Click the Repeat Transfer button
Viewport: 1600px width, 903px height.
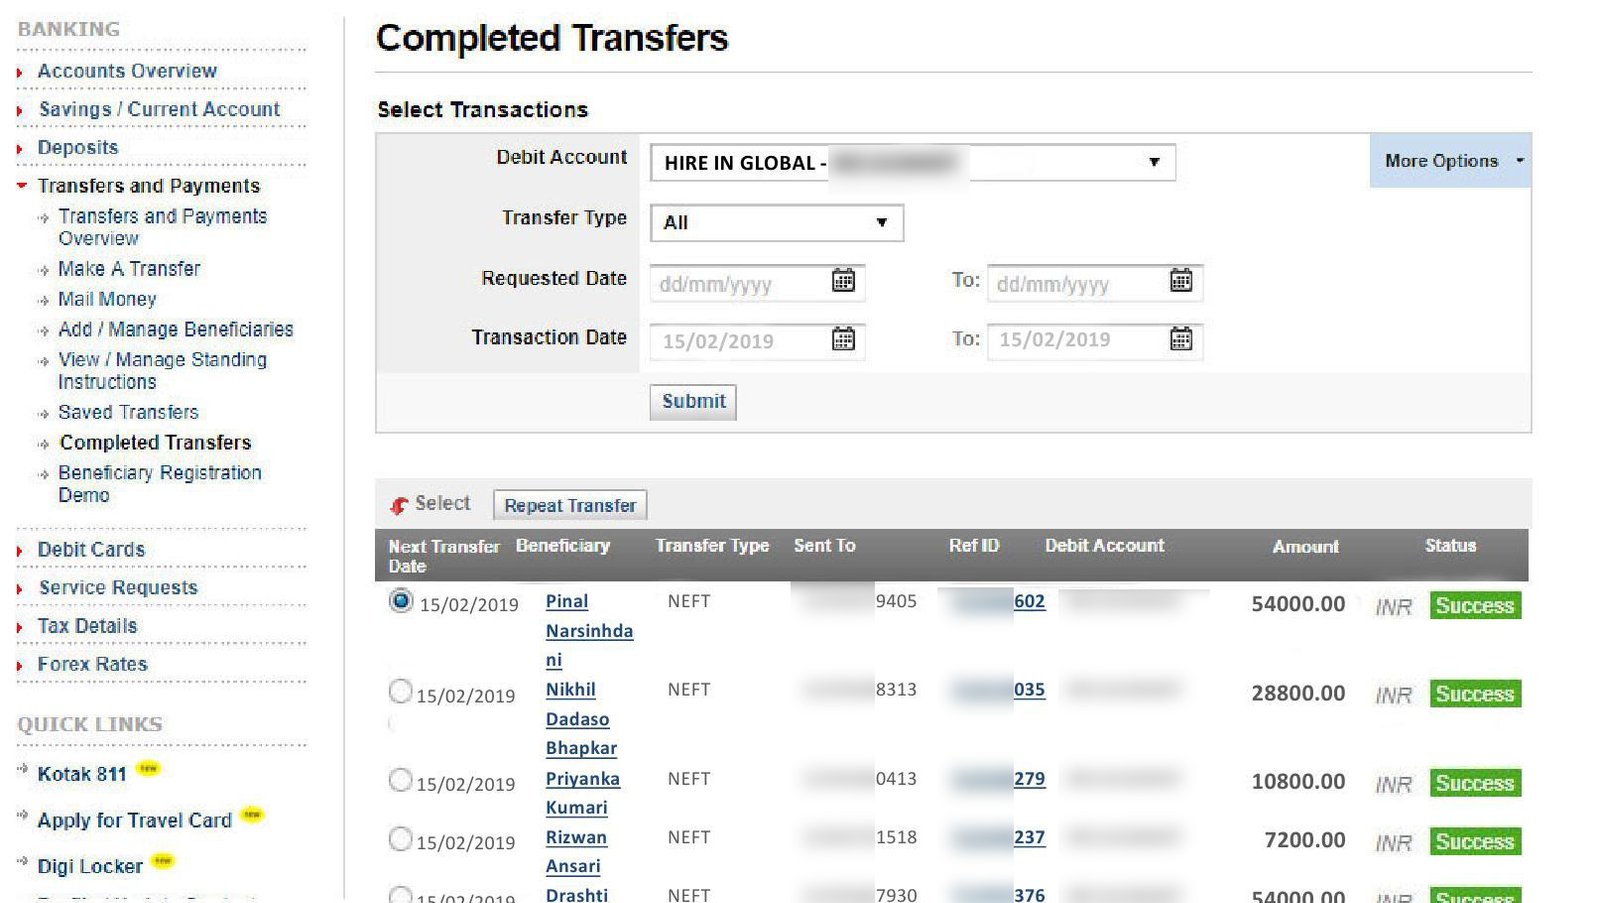[x=570, y=506]
